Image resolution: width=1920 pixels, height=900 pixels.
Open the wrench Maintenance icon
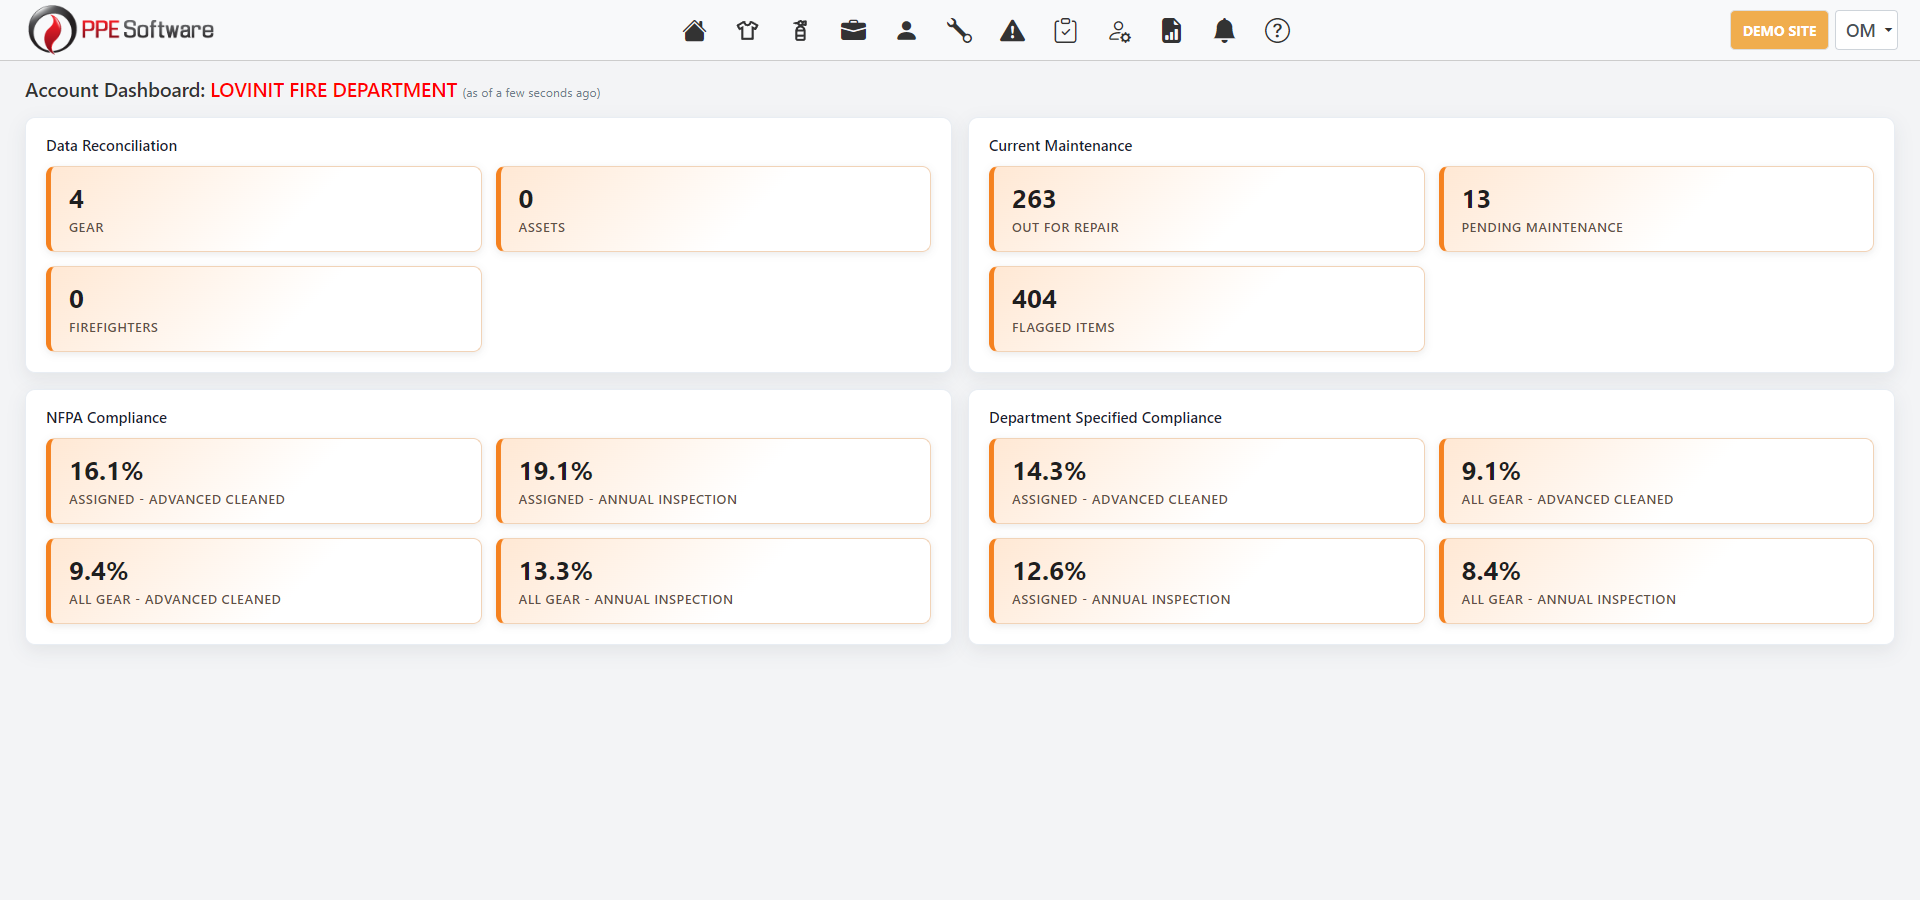click(x=959, y=31)
